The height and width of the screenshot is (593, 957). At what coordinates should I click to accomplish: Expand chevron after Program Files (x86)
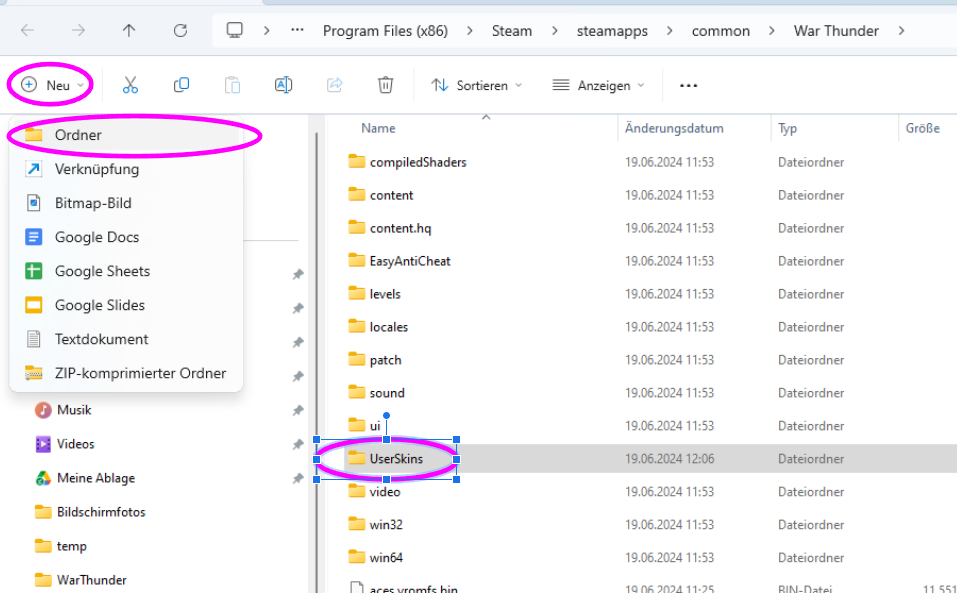pyautogui.click(x=469, y=31)
